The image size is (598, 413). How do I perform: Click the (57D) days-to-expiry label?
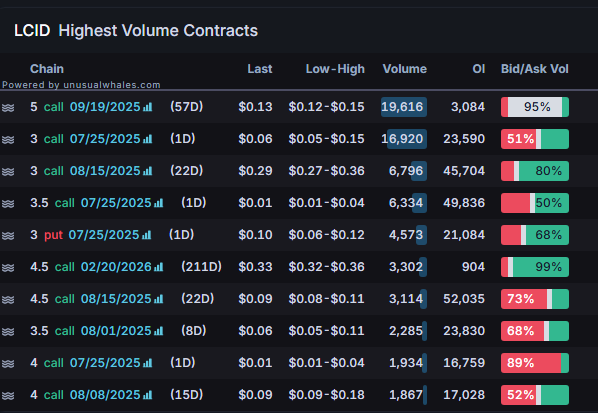186,107
